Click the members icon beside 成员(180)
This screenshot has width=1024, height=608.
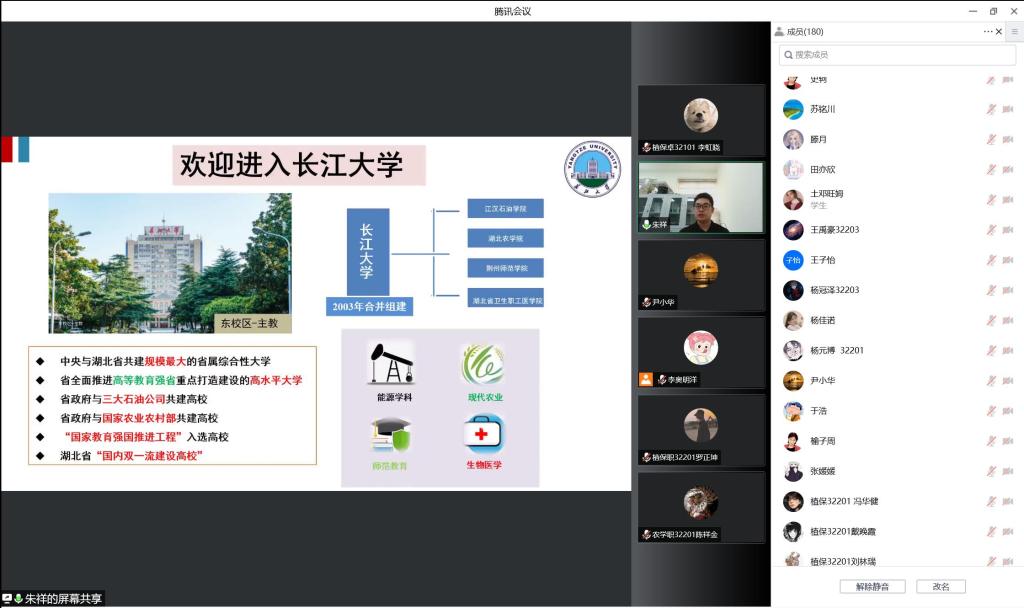coord(779,32)
